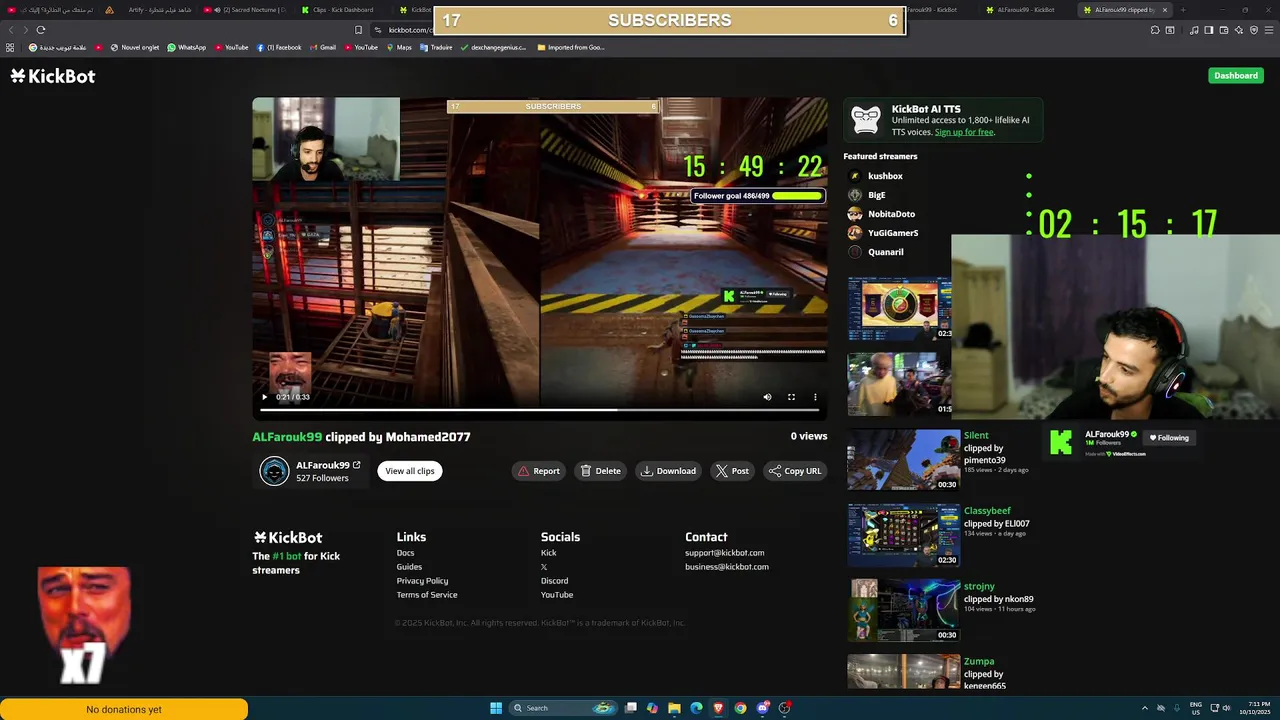Click Sign up for free link
This screenshot has height=720, width=1280.
coord(964,132)
